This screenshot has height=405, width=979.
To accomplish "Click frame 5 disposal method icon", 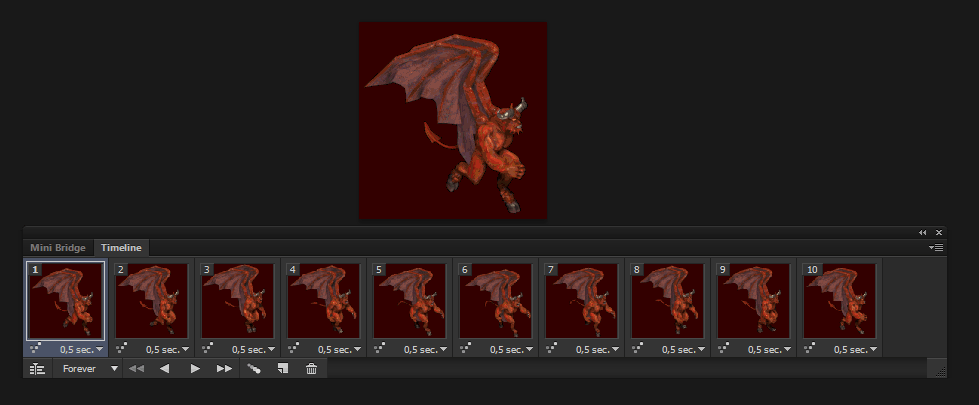I will pos(379,348).
